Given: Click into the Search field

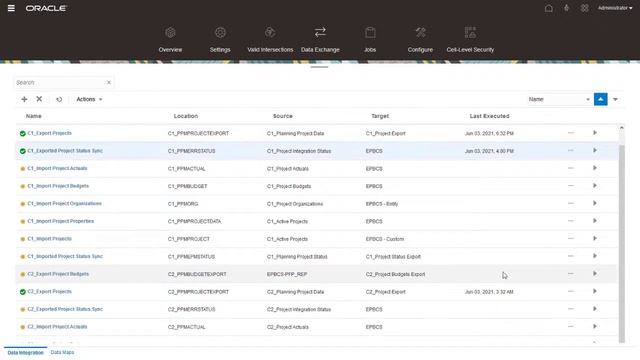Looking at the screenshot, I should click(60, 82).
